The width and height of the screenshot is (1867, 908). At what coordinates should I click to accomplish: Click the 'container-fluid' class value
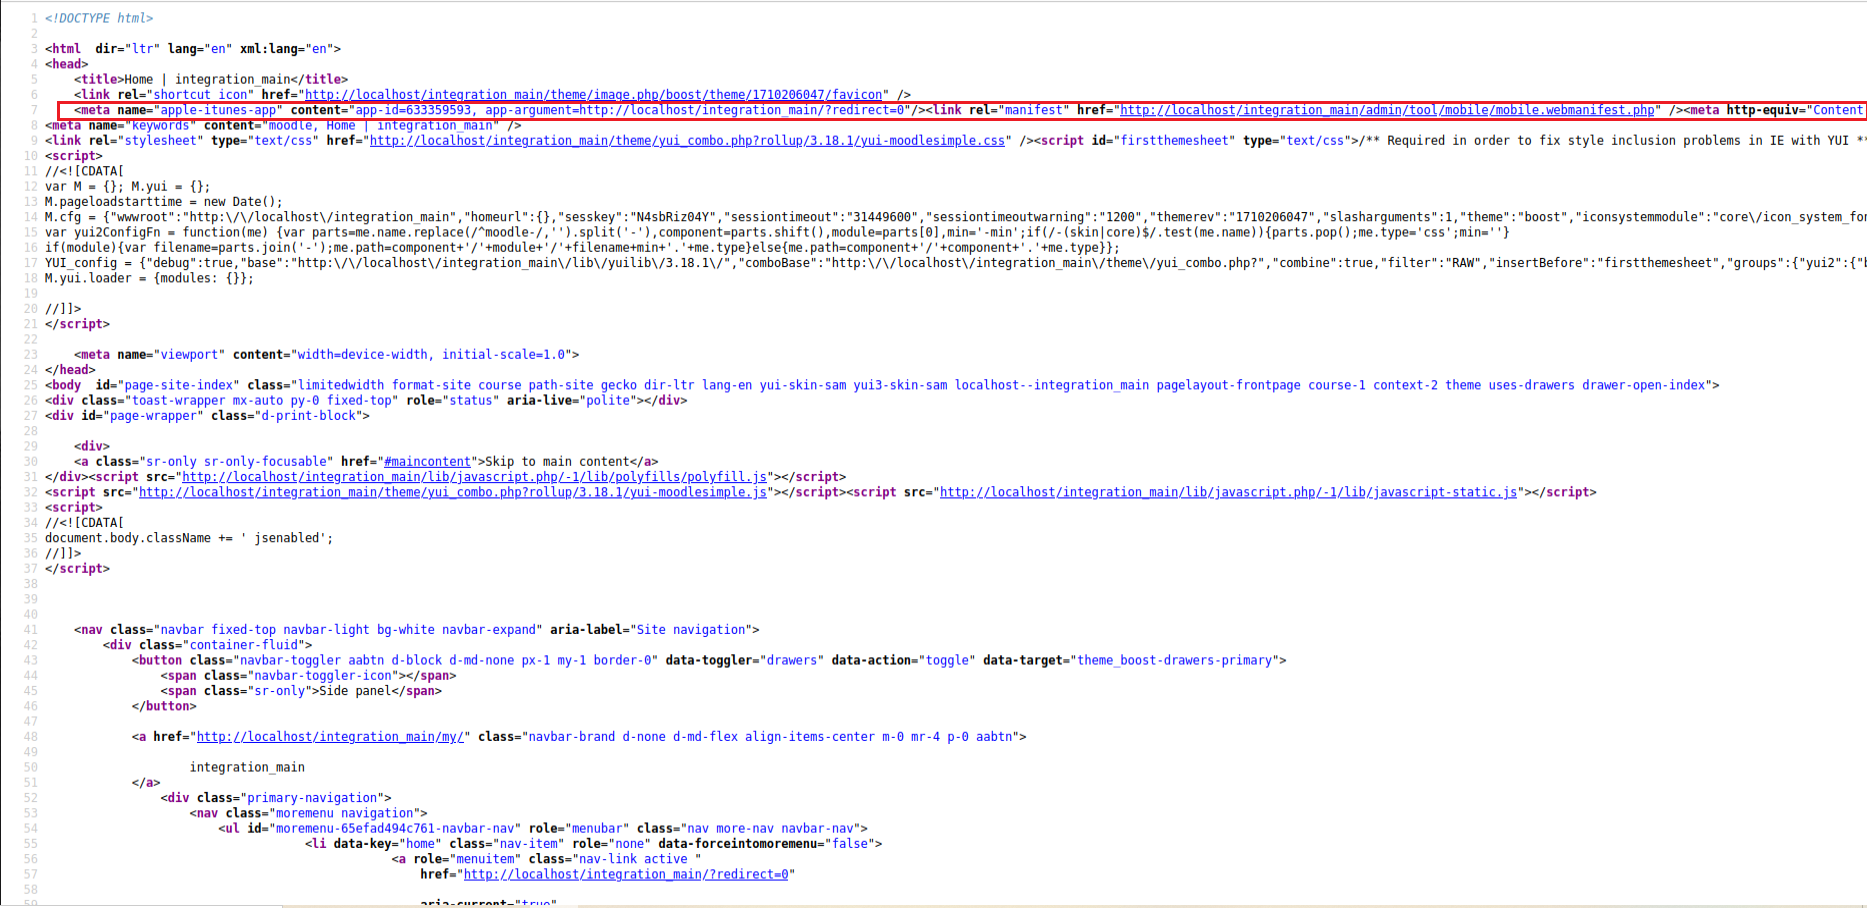pyautogui.click(x=243, y=645)
